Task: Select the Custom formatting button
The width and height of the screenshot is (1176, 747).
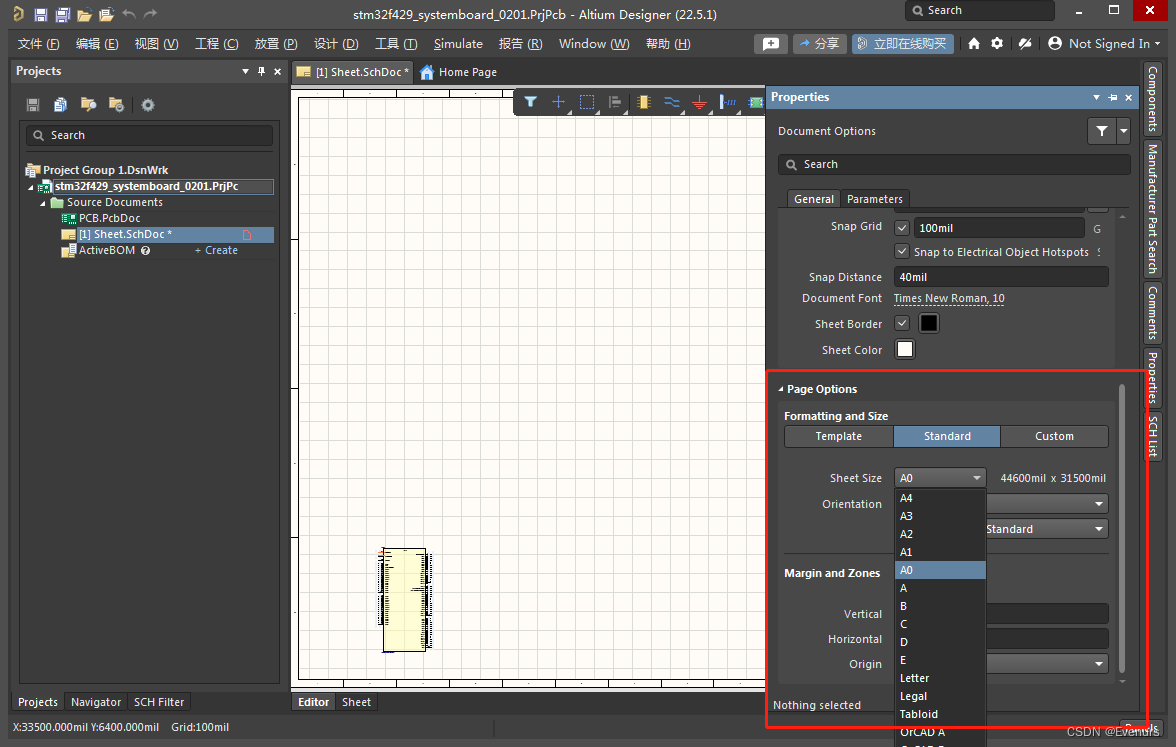Action: pyautogui.click(x=1054, y=436)
